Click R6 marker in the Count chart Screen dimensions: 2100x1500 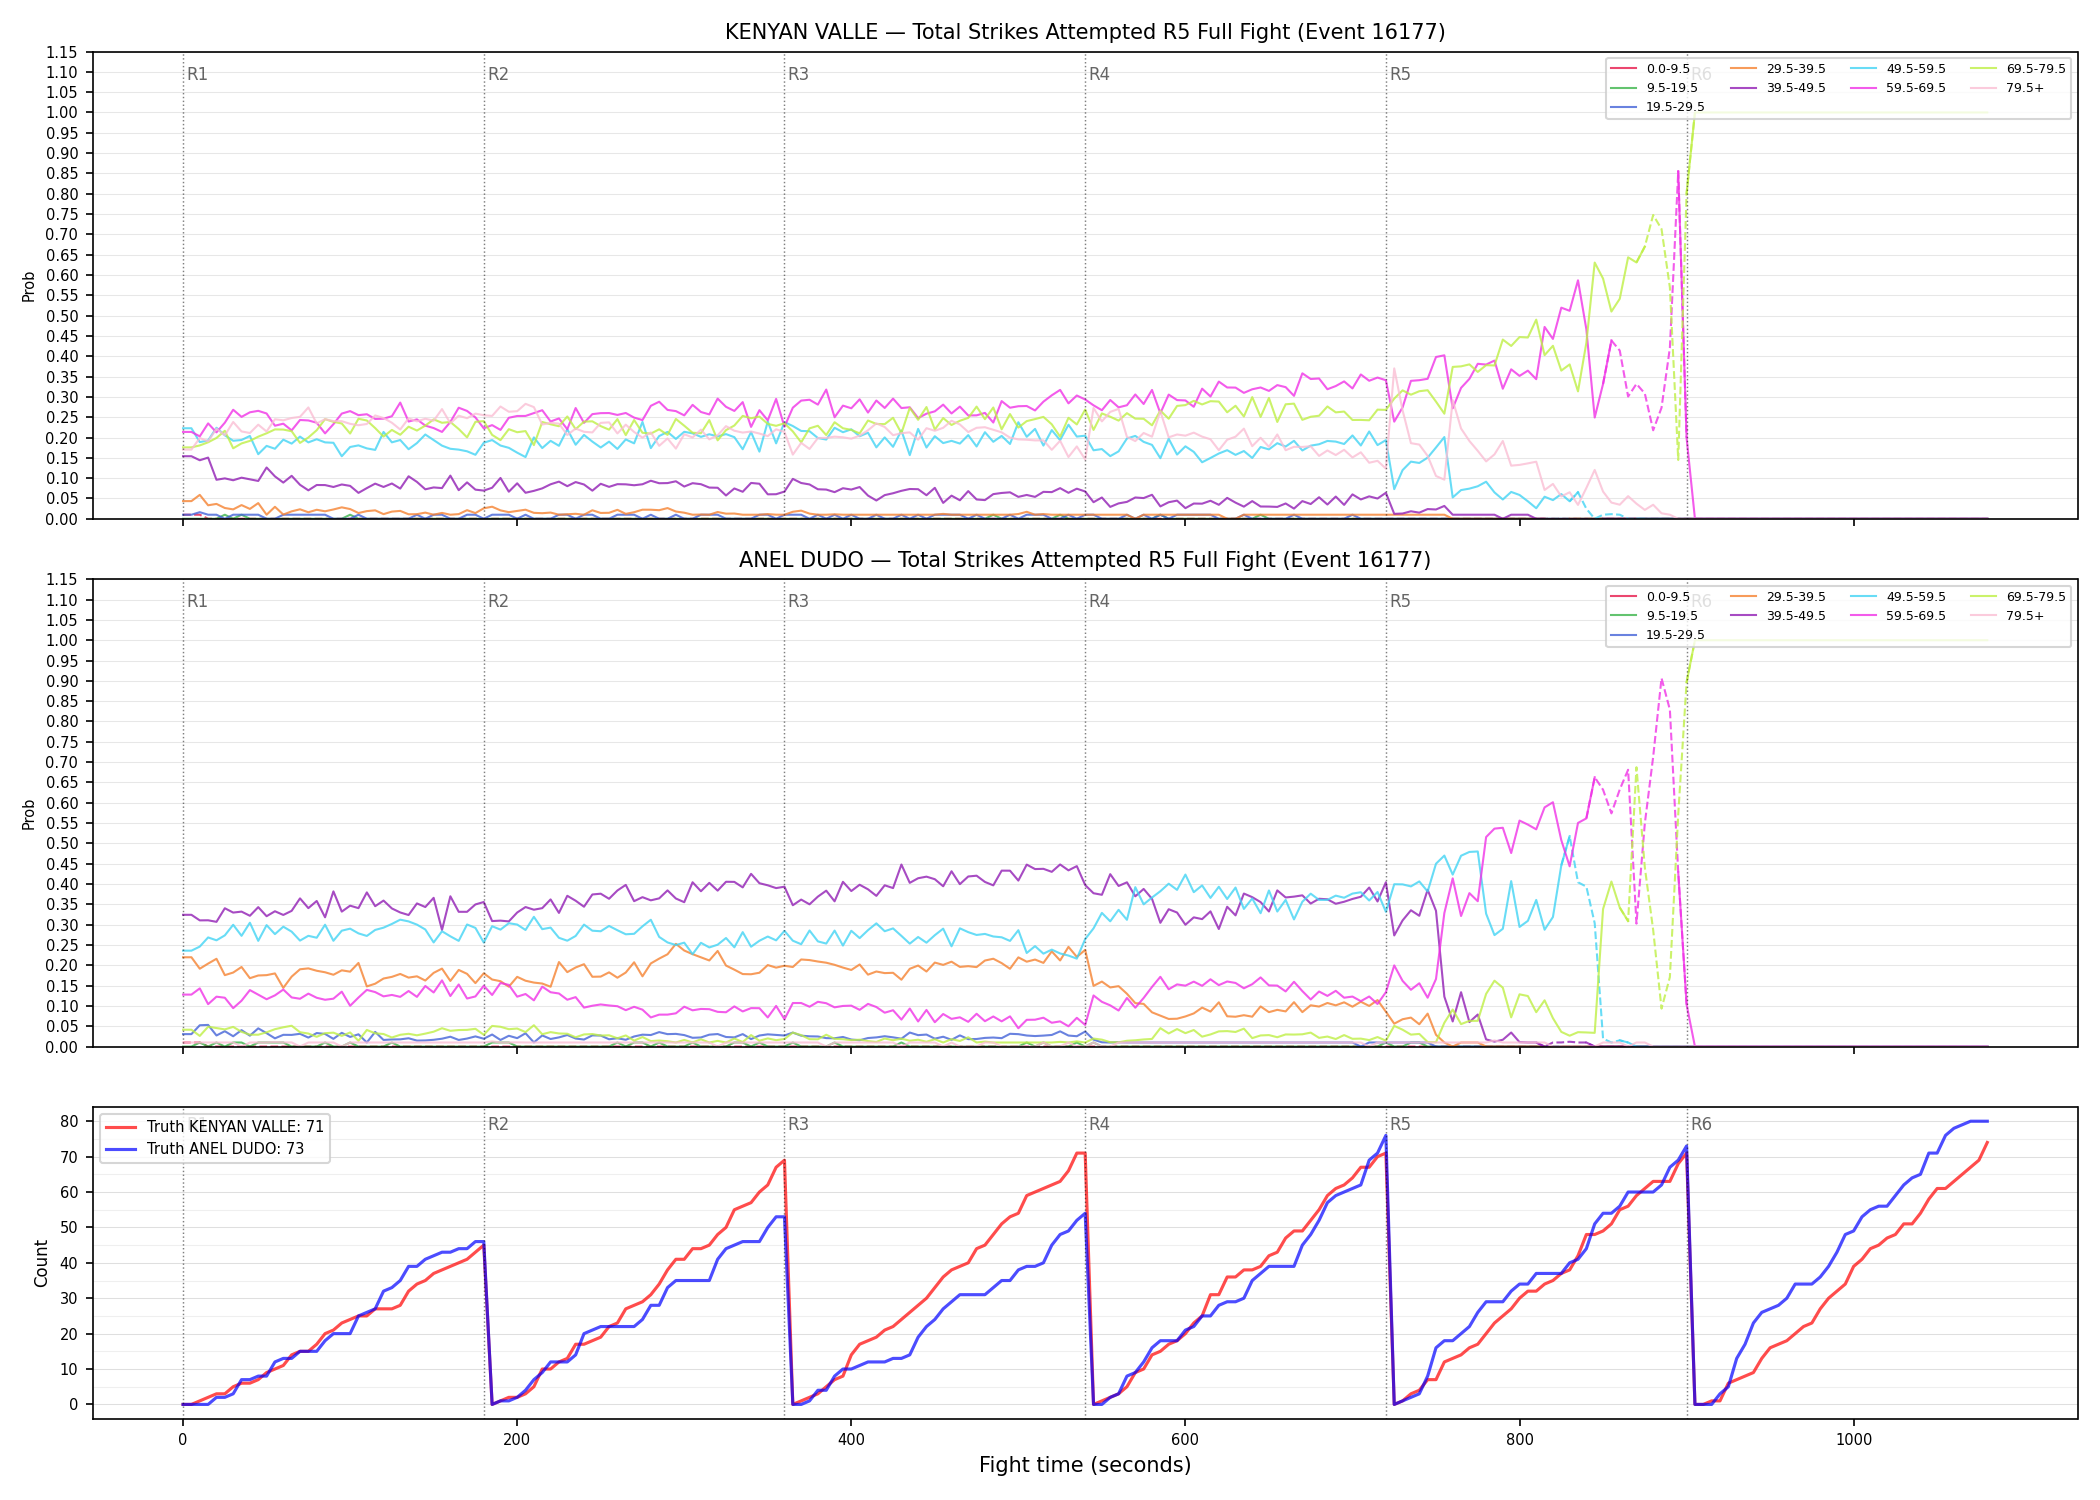[x=1701, y=1124]
